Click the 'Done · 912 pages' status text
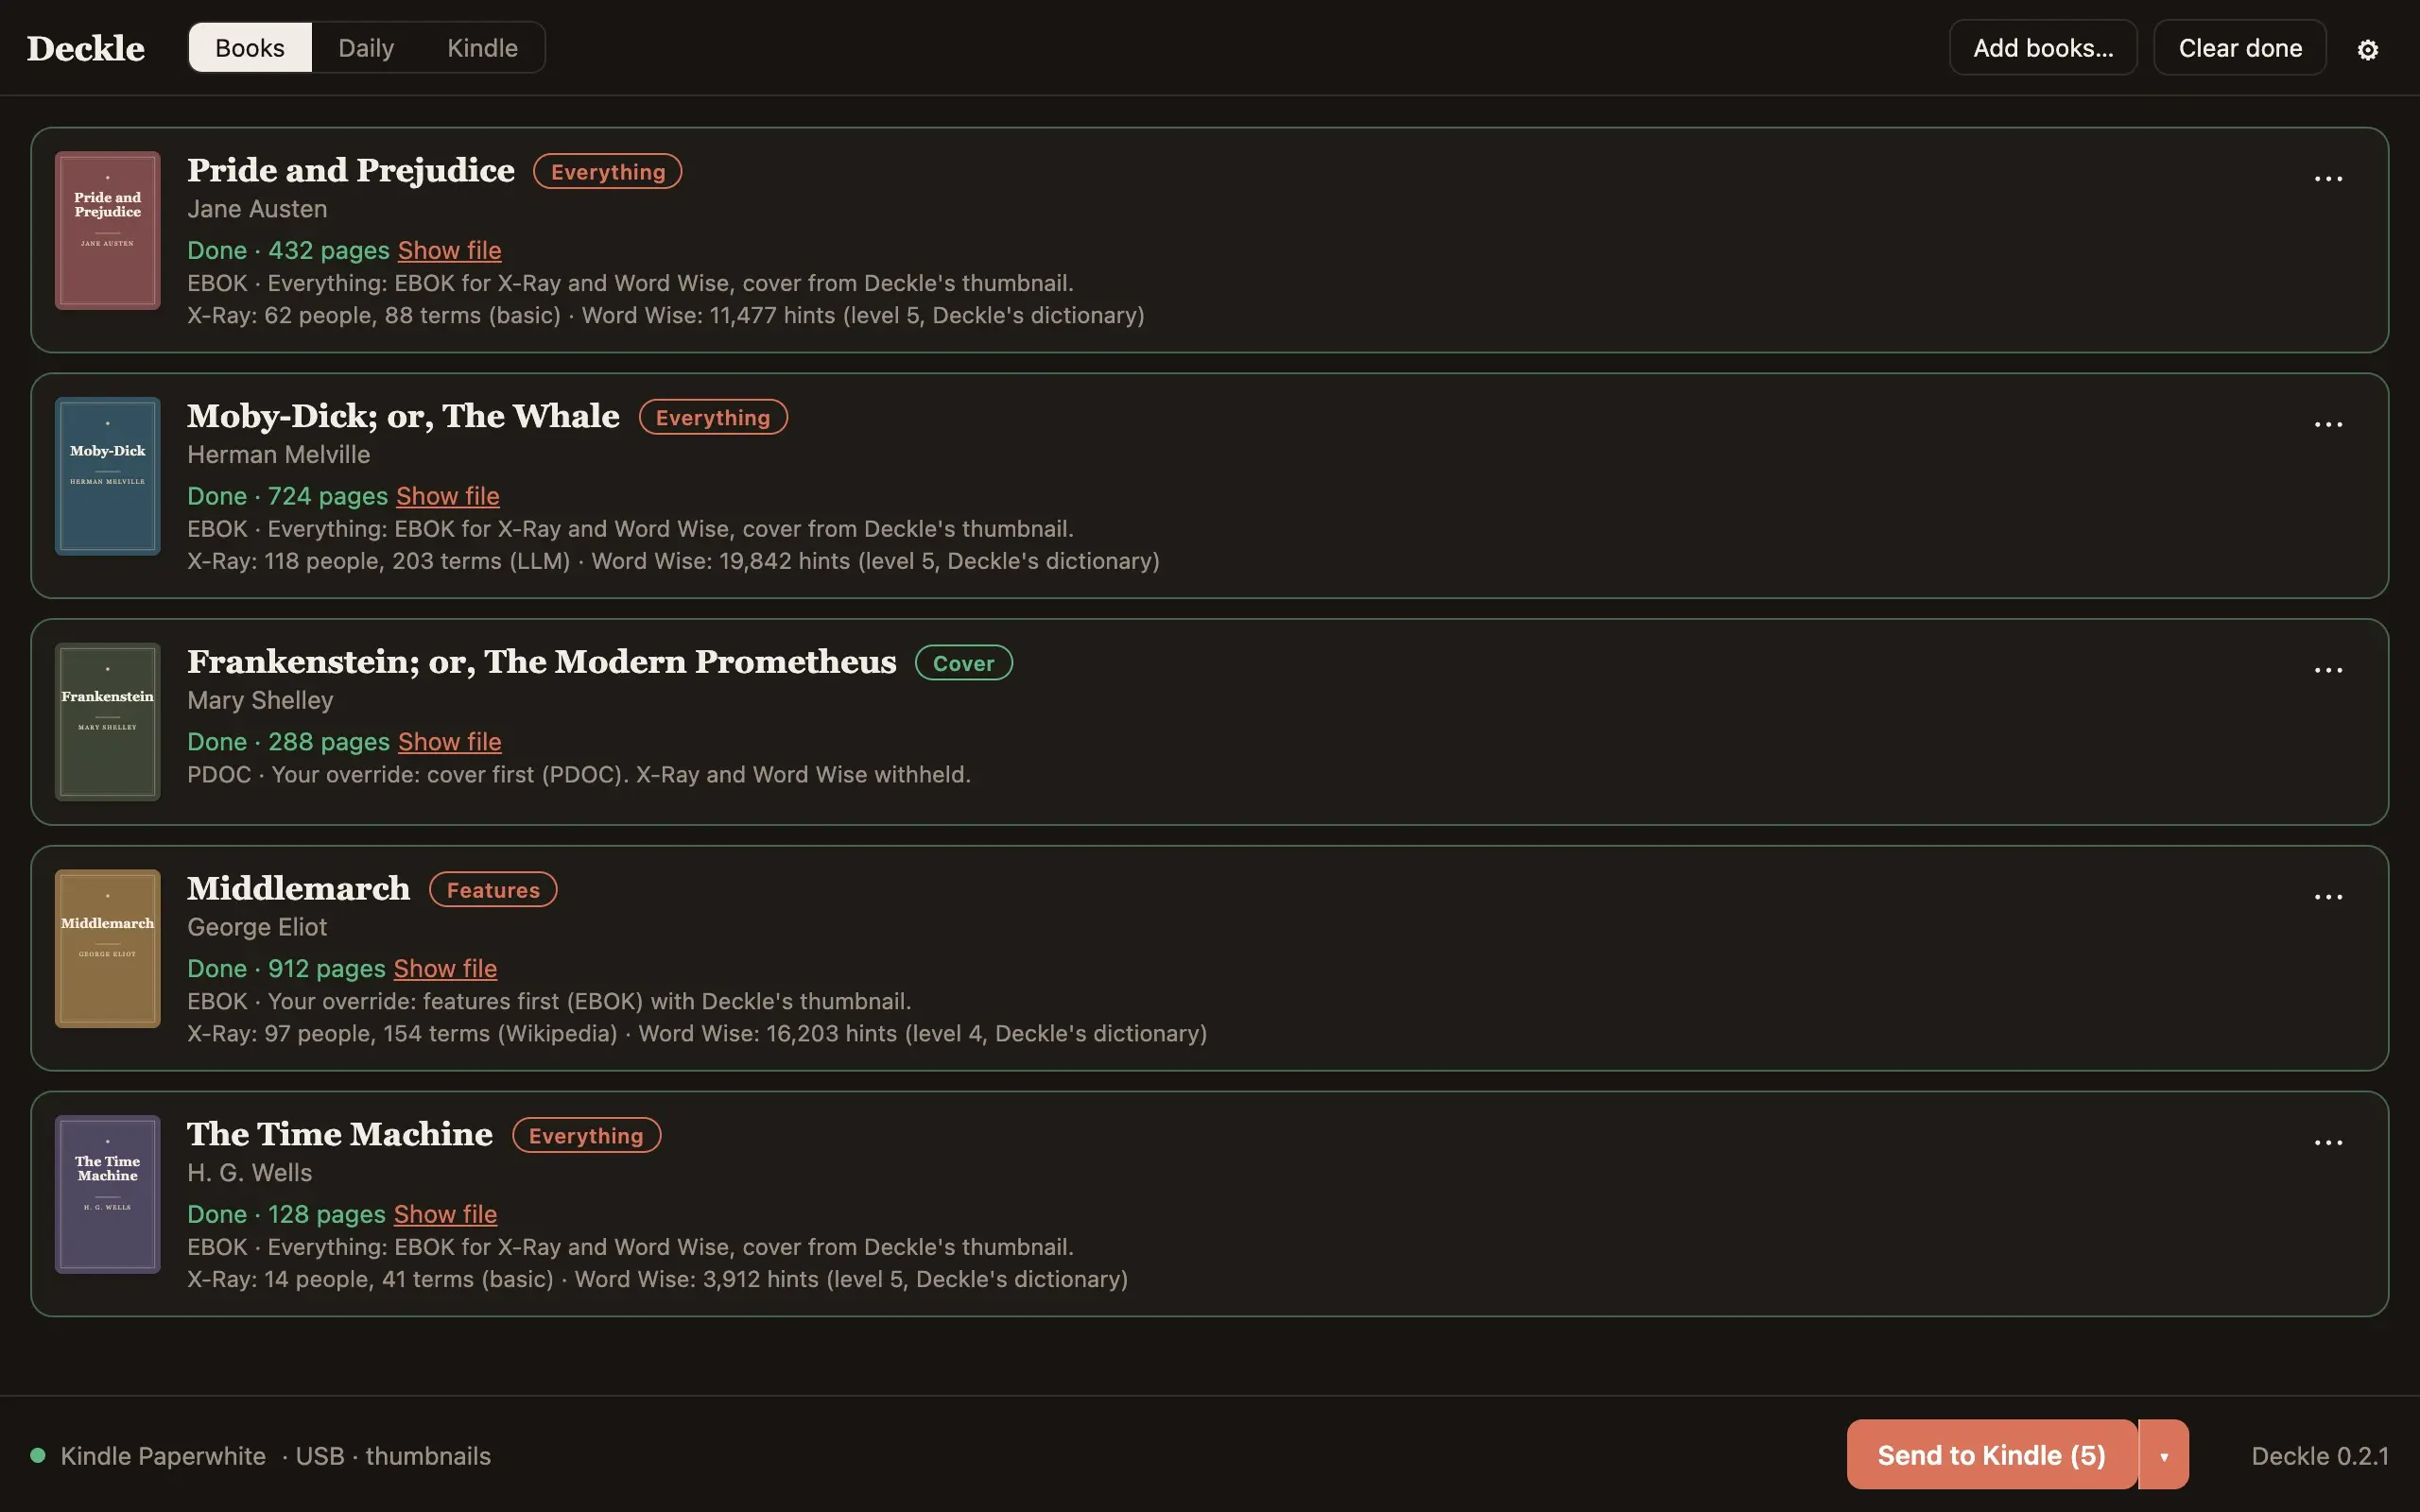 (286, 968)
